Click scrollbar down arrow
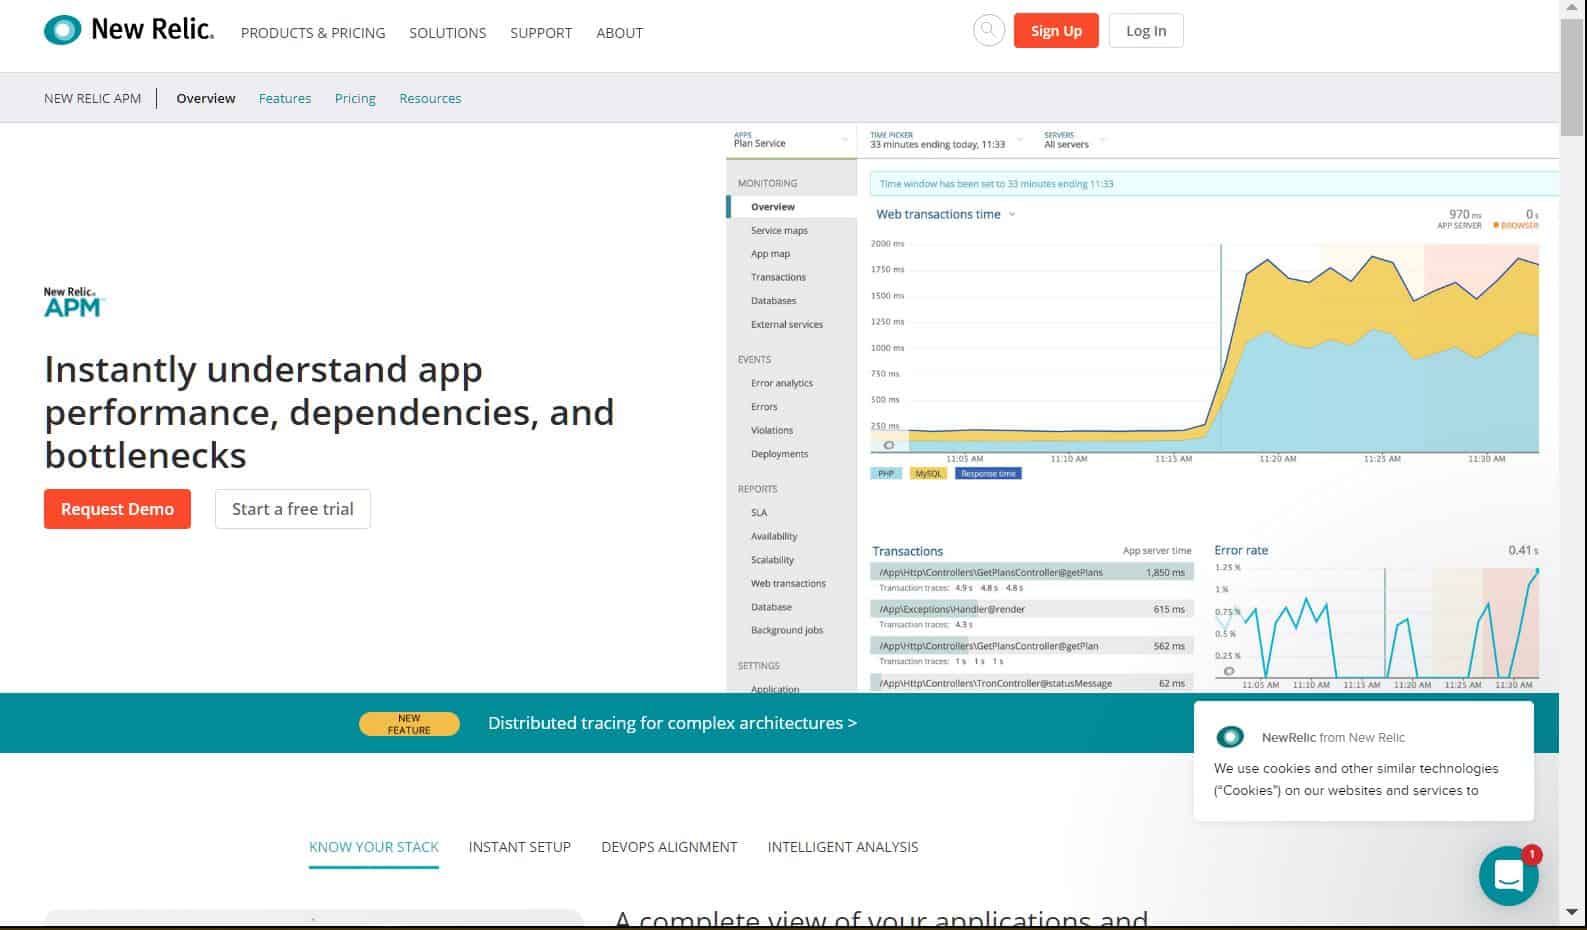1587x930 pixels. coord(1572,912)
